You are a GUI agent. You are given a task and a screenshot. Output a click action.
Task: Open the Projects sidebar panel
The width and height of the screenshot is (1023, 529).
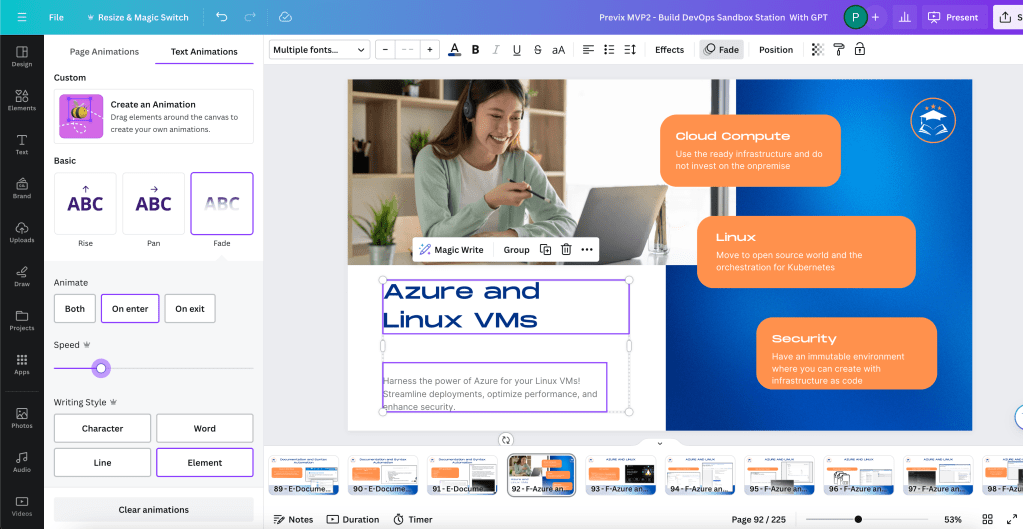click(22, 320)
